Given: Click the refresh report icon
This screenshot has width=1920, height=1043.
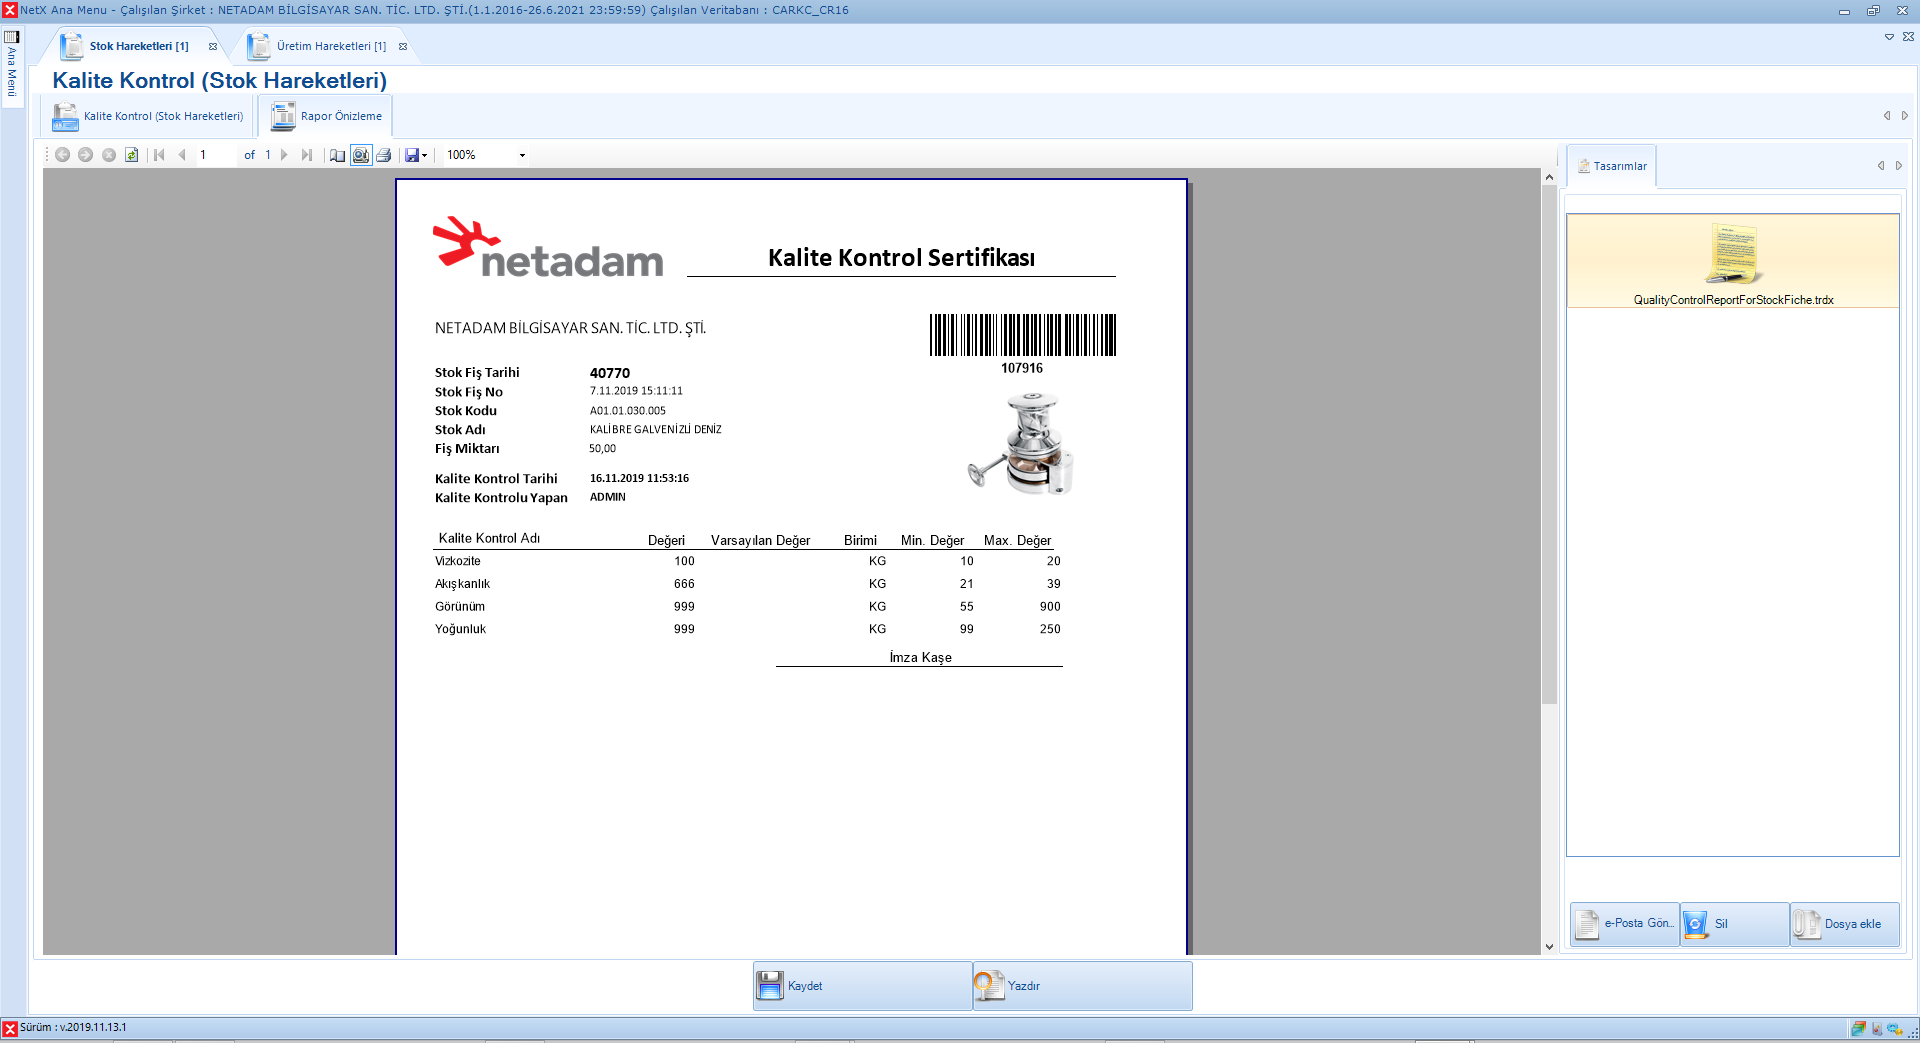Looking at the screenshot, I should [132, 155].
